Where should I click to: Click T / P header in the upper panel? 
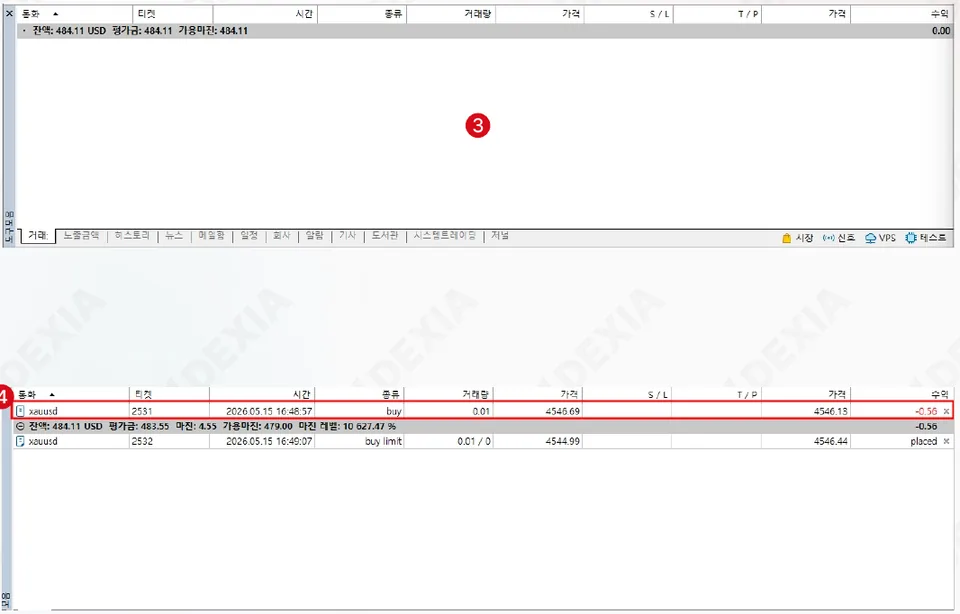718,13
